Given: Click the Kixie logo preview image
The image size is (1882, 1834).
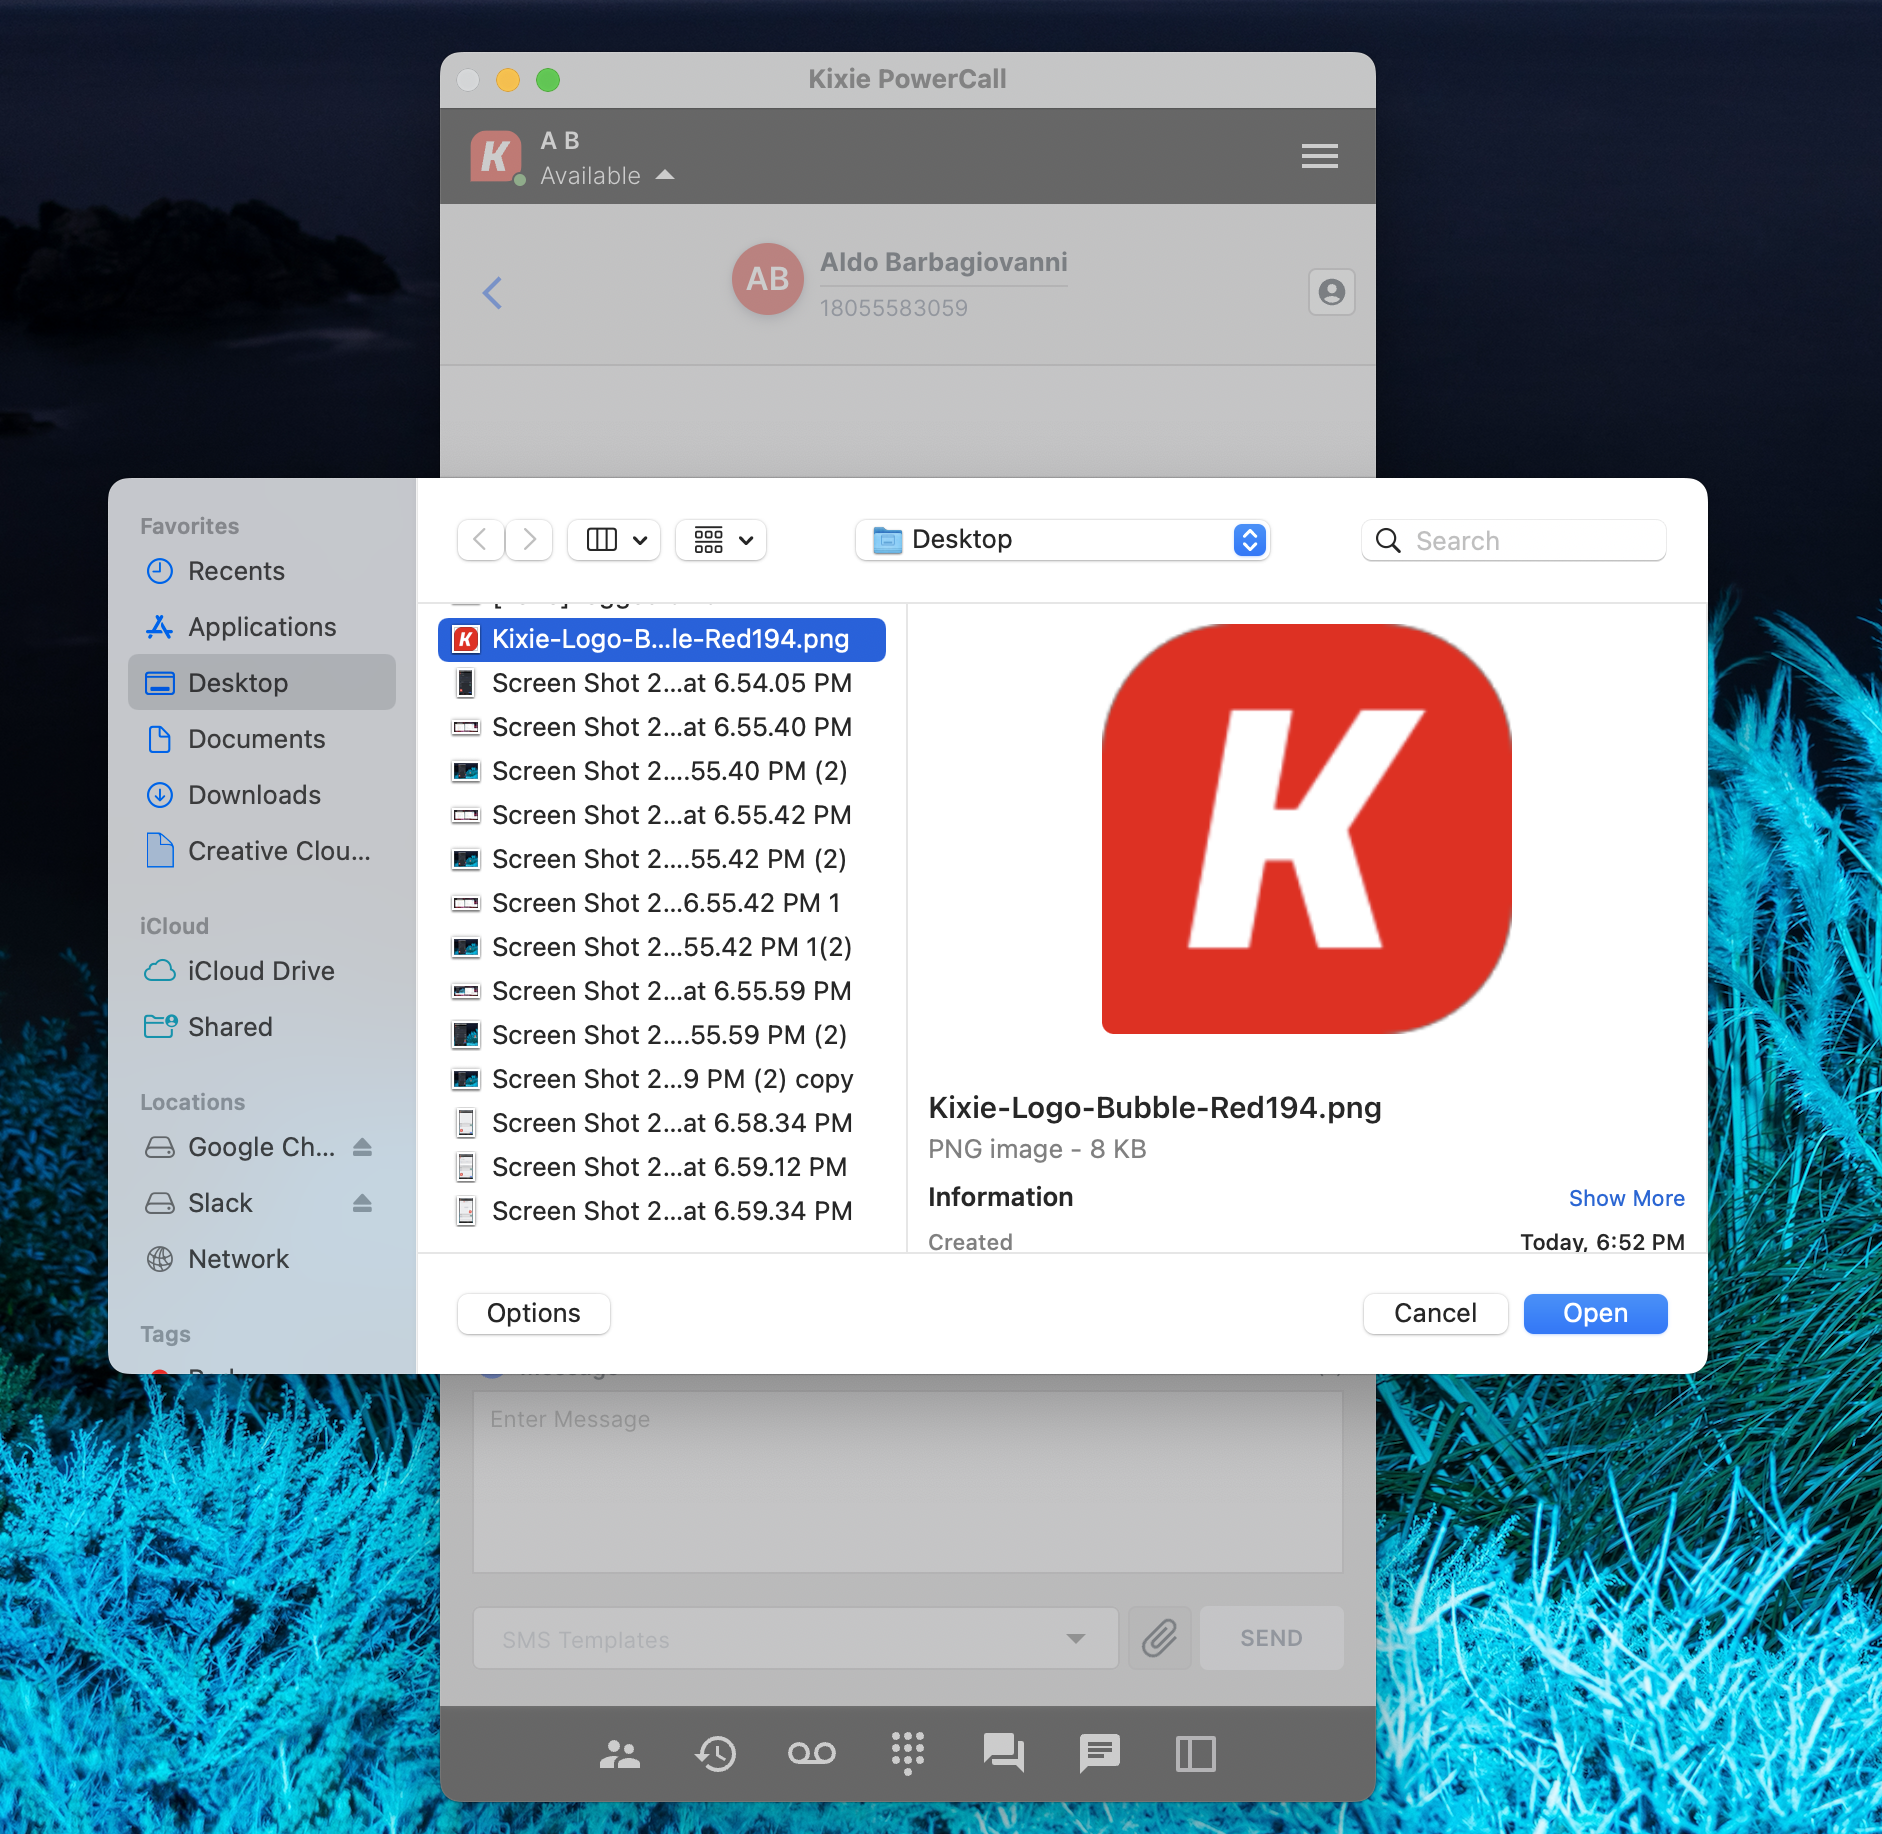Looking at the screenshot, I should pyautogui.click(x=1306, y=829).
